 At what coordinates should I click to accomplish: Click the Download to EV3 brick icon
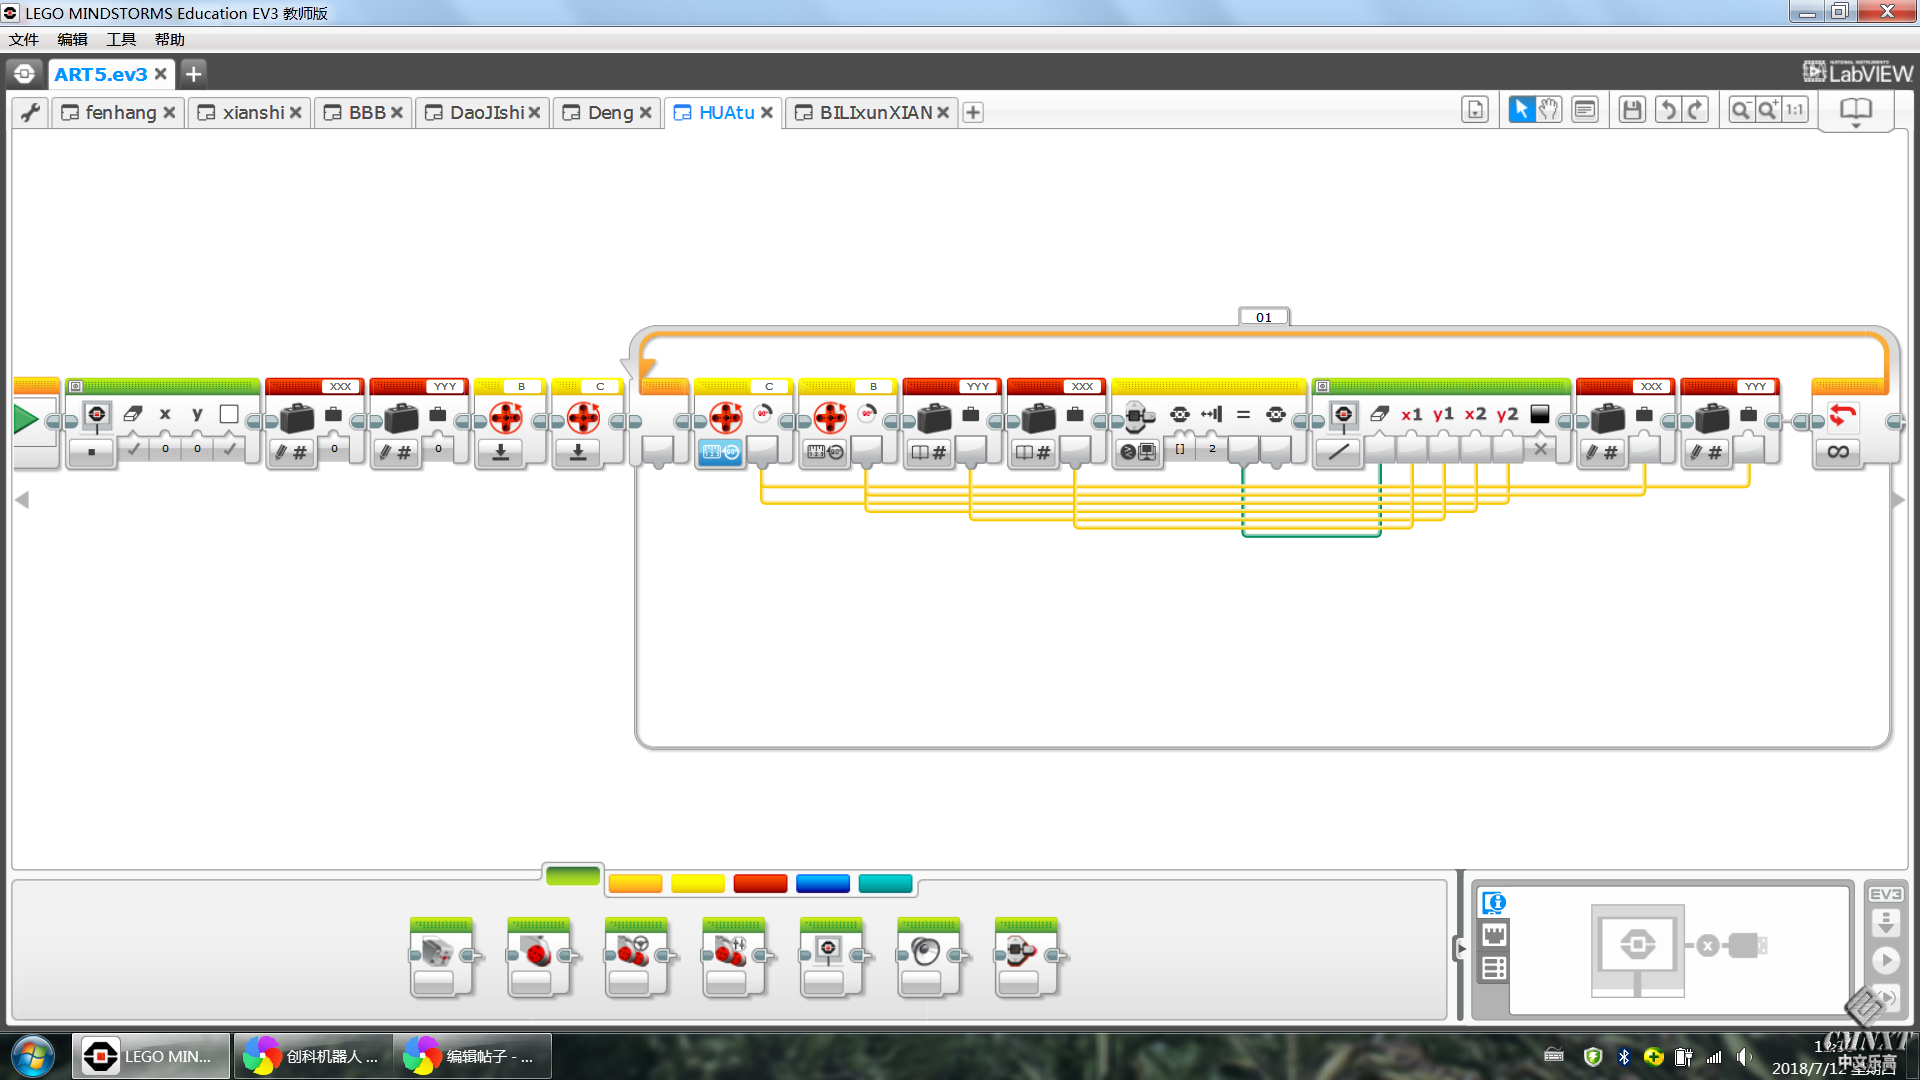[1885, 922]
